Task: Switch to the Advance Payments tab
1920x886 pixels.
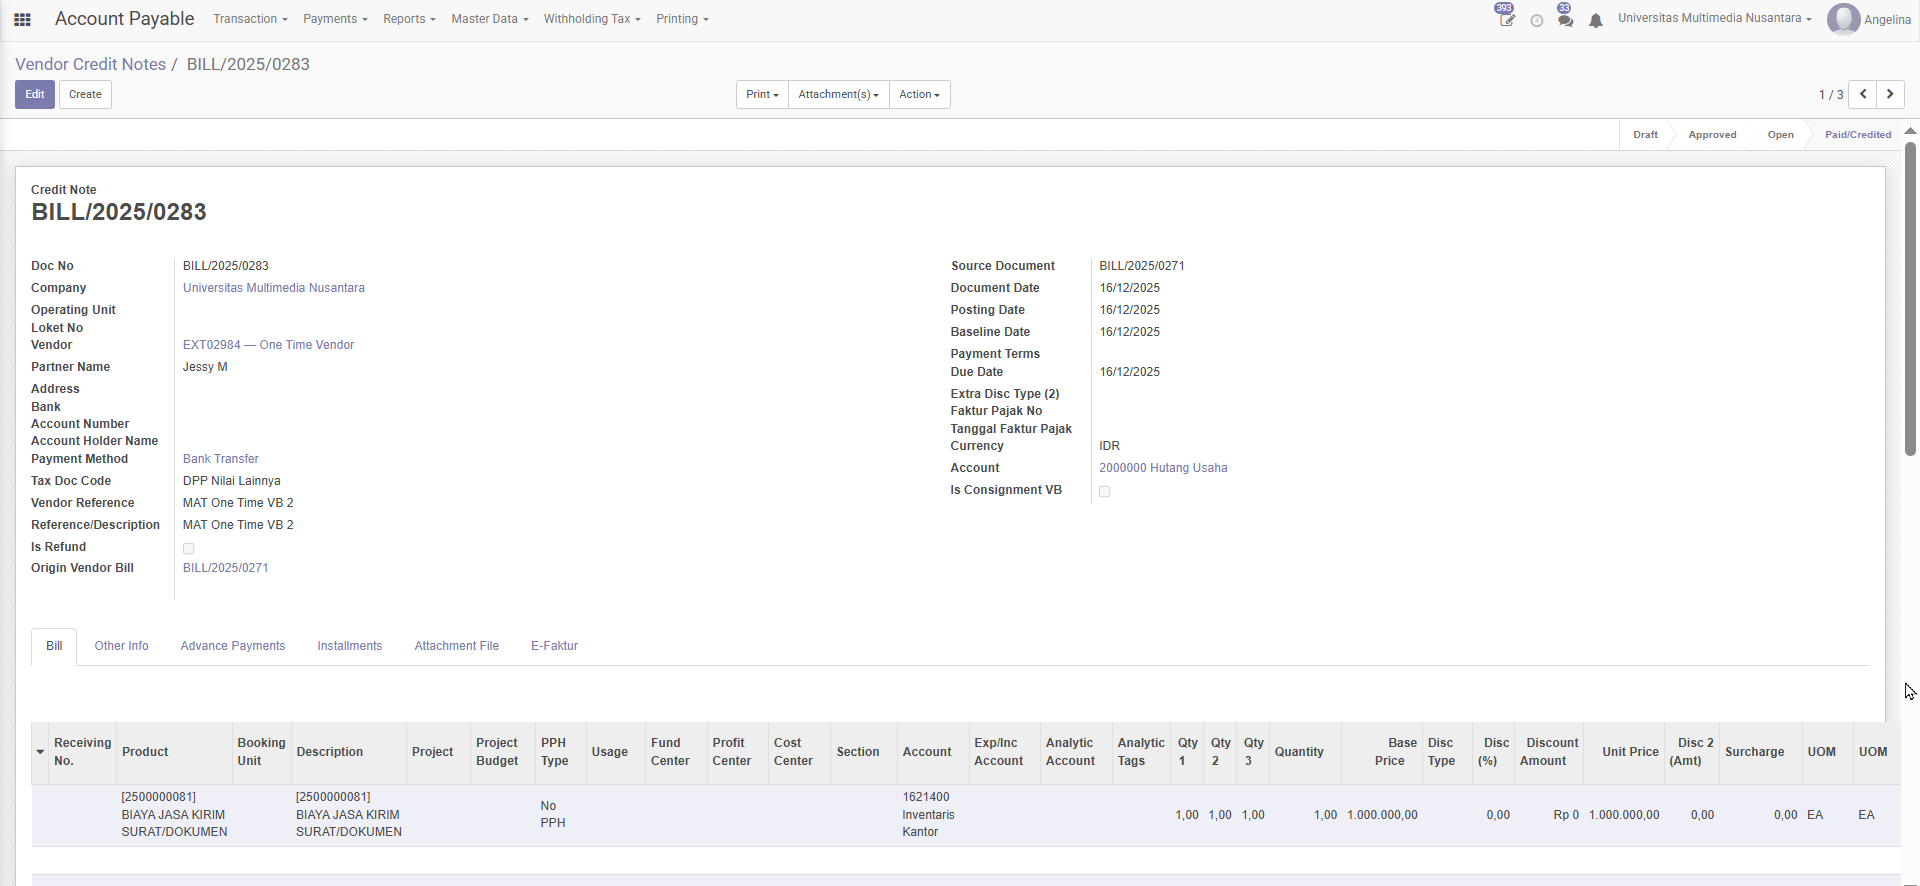Action: [x=233, y=646]
